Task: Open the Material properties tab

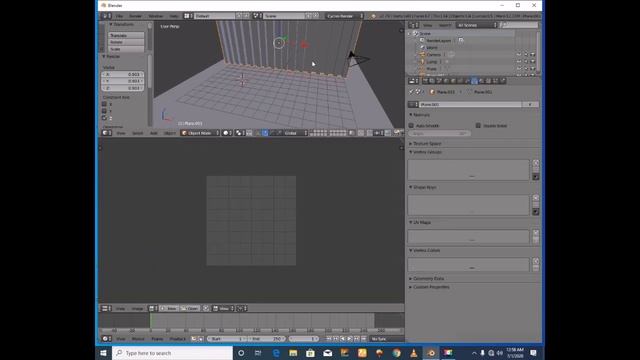Action: tap(481, 81)
